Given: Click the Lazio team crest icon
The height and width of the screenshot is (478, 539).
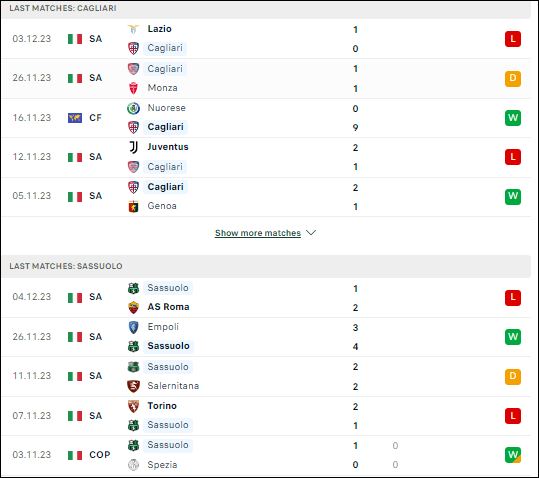Looking at the screenshot, I should coord(133,29).
